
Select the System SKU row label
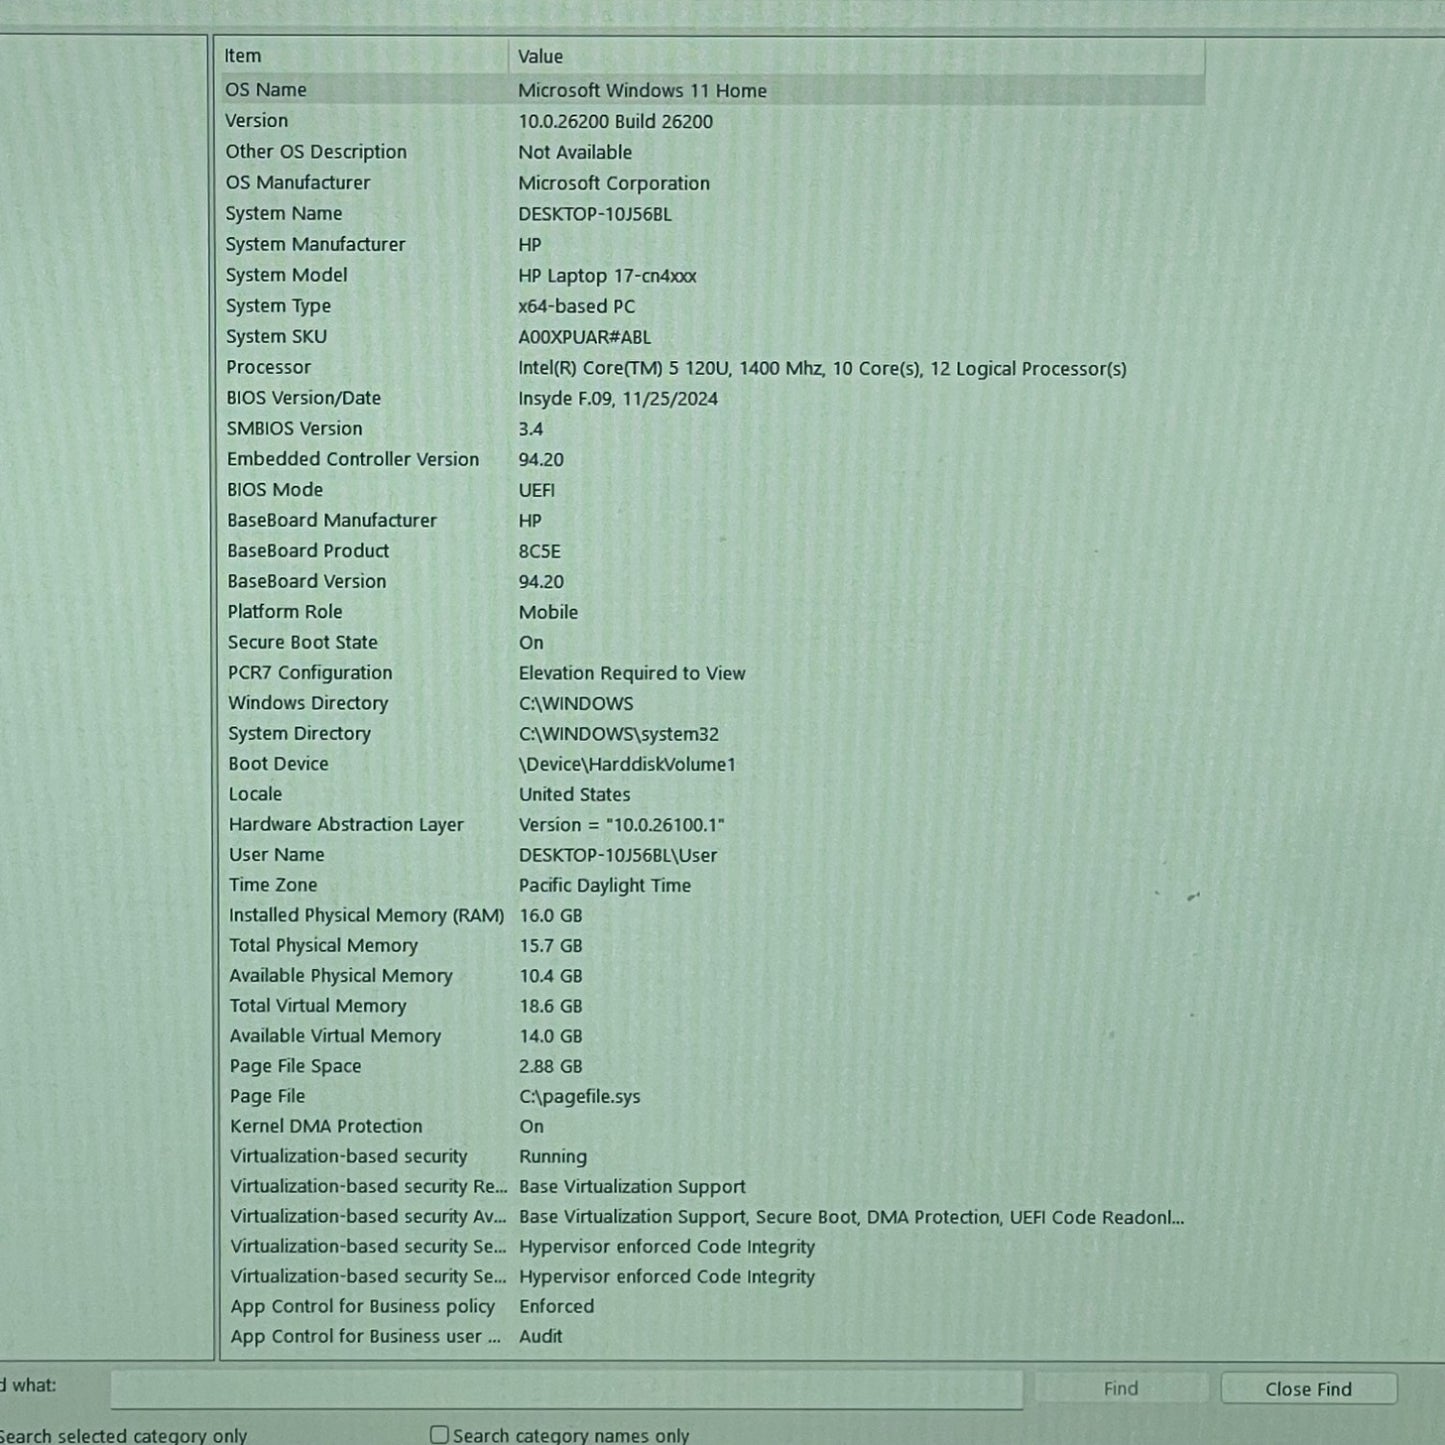pyautogui.click(x=276, y=337)
